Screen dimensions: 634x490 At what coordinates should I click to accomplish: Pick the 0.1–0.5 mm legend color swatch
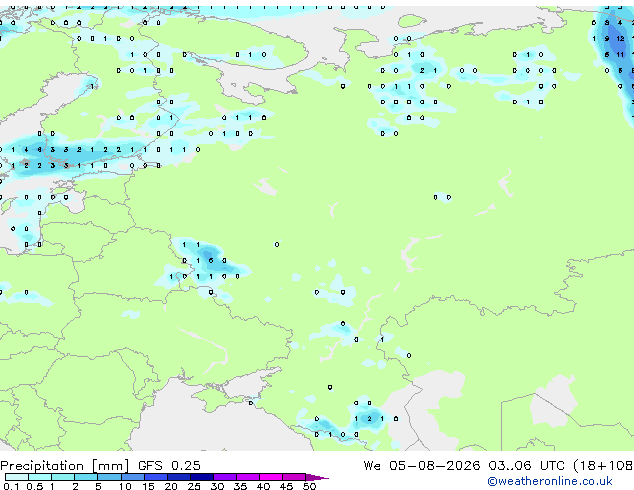pyautogui.click(x=17, y=477)
